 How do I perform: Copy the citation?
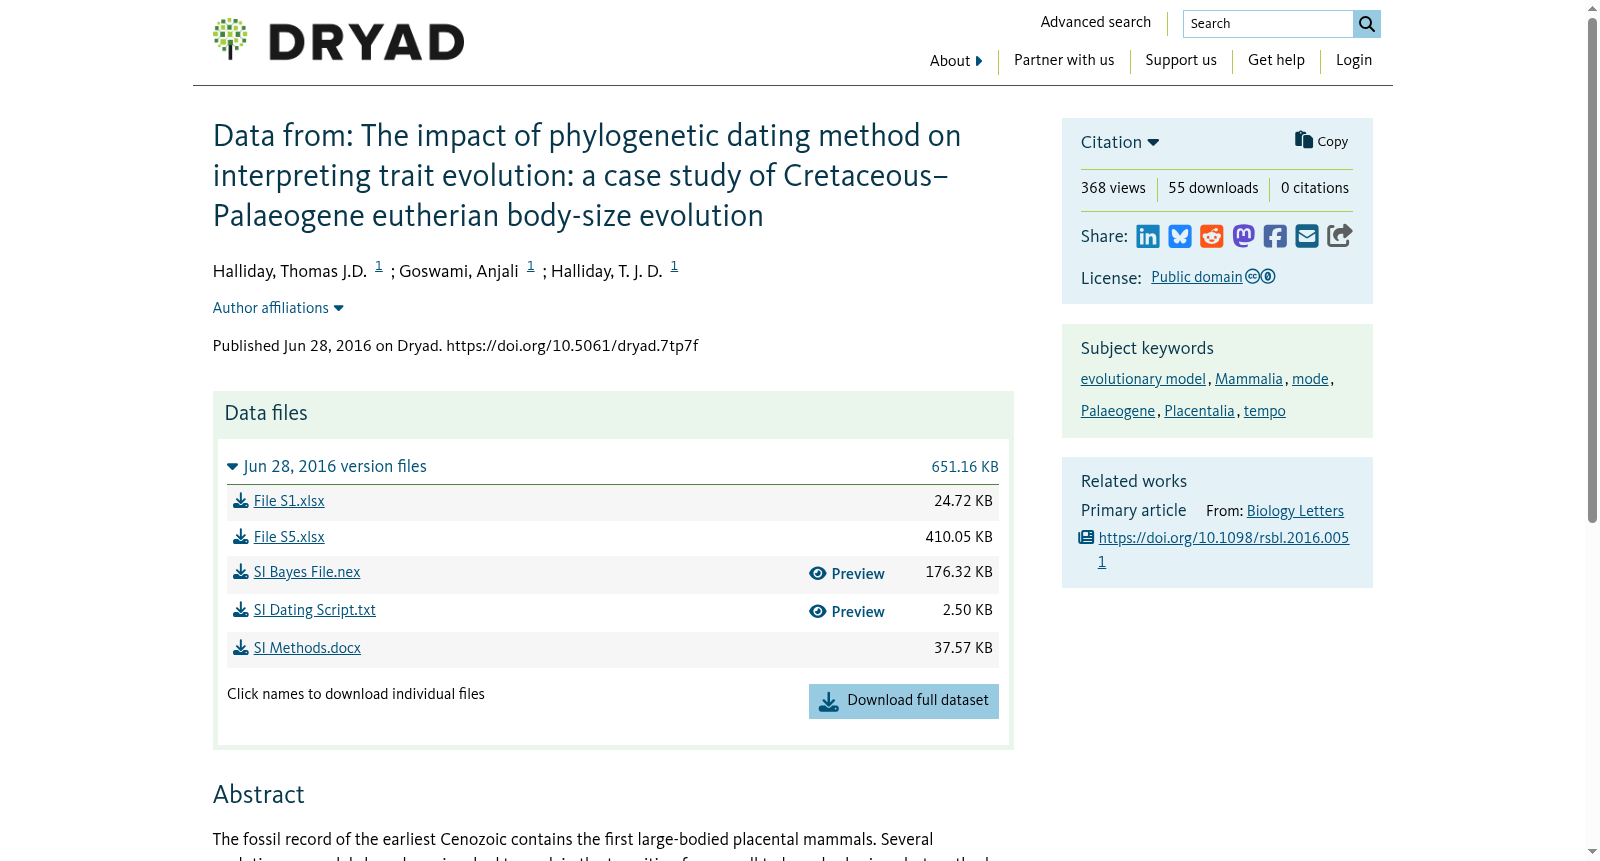[1321, 141]
